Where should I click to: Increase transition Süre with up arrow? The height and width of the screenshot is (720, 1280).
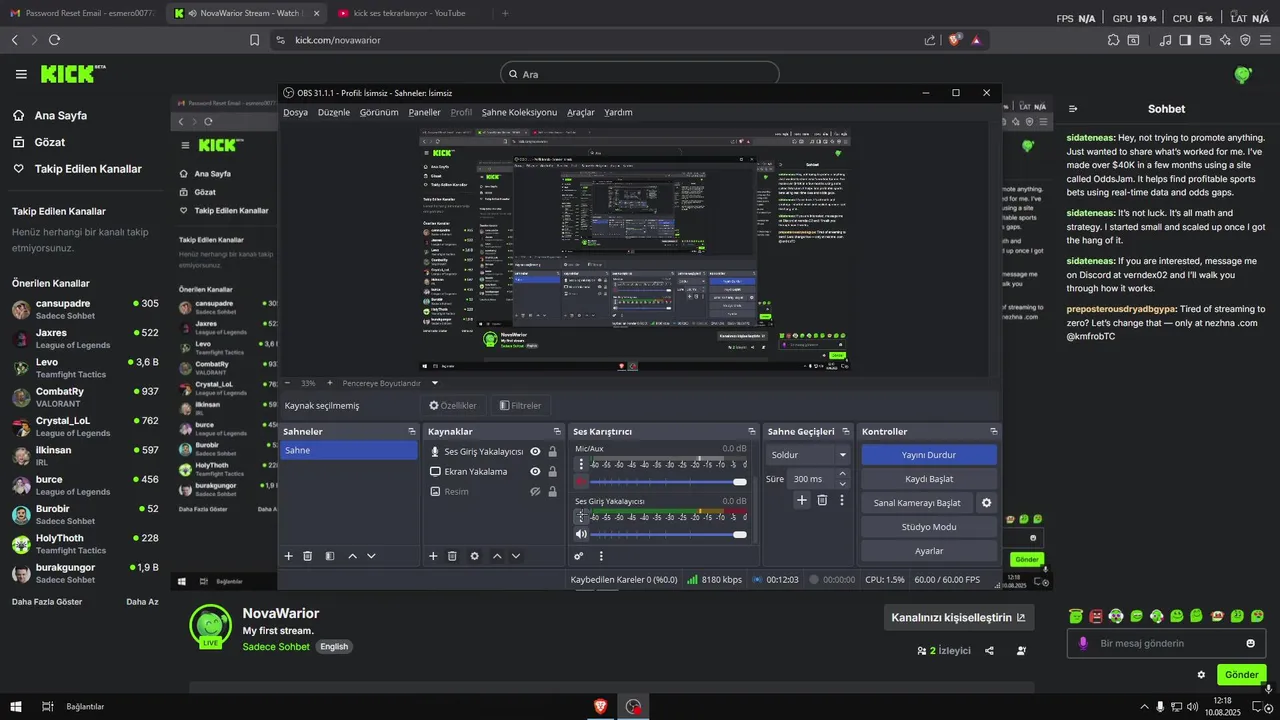click(x=842, y=474)
